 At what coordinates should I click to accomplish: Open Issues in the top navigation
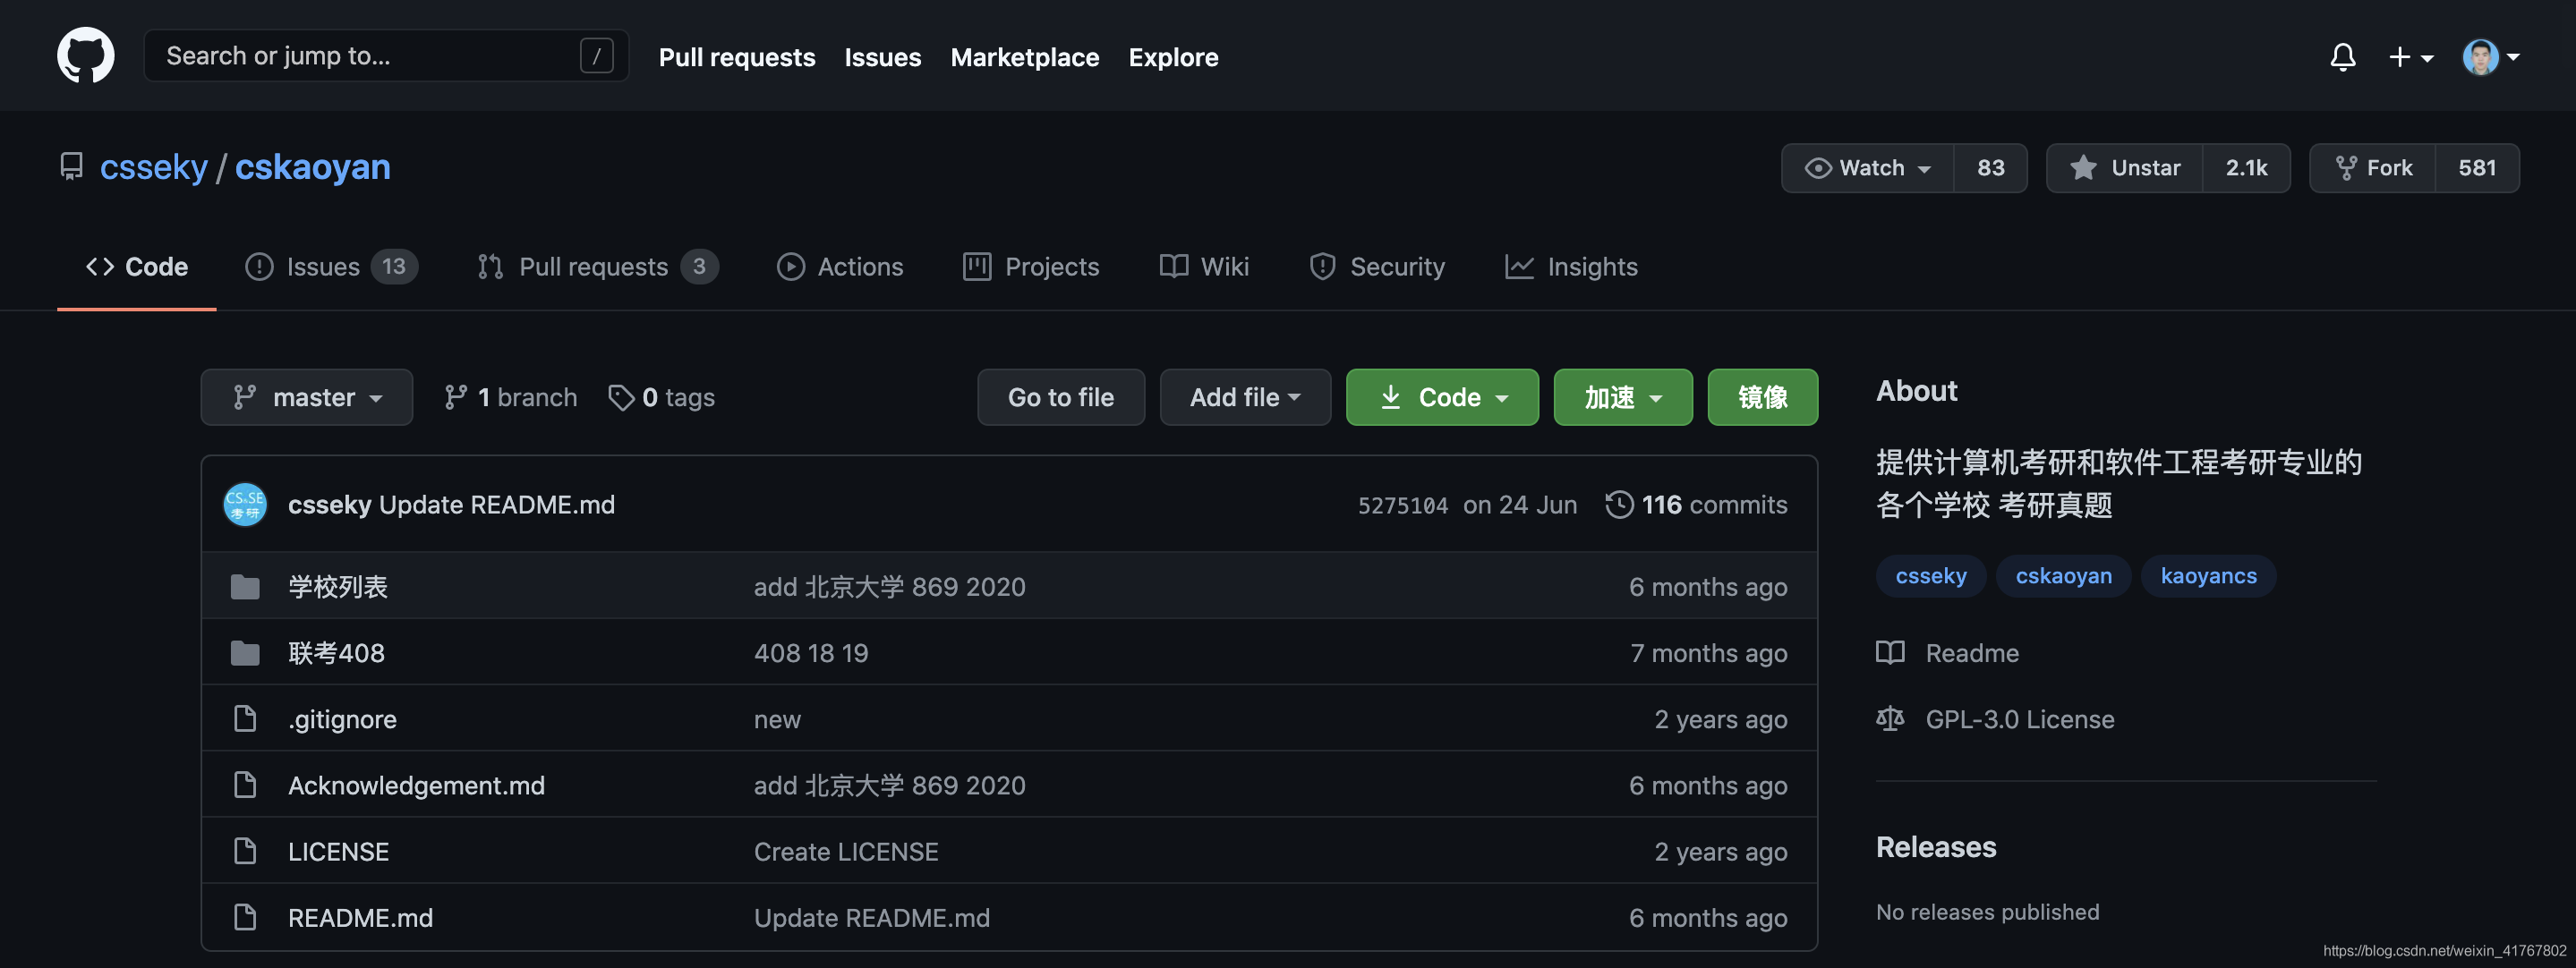[x=883, y=57]
